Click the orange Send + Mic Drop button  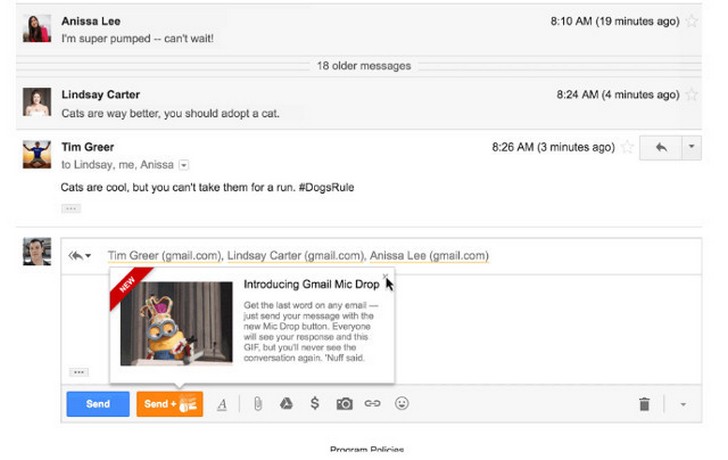coord(170,404)
